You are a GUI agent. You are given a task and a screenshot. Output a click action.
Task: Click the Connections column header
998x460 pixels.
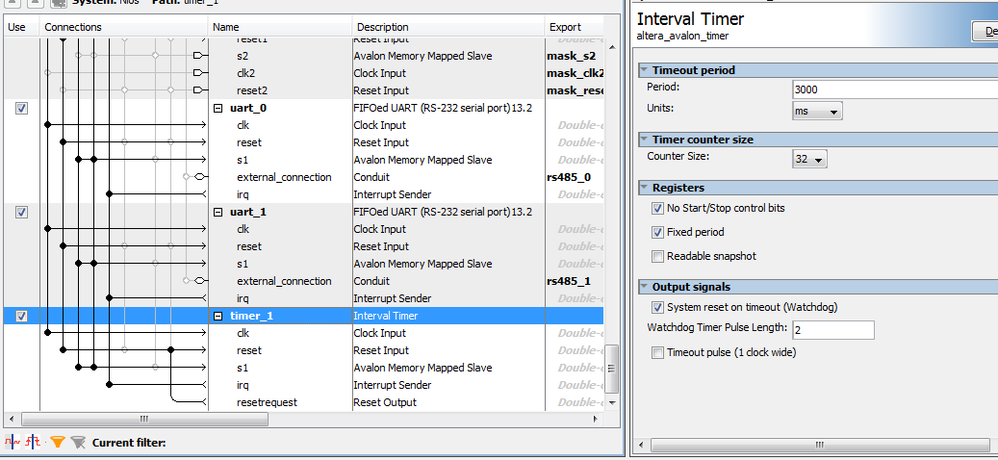tap(124, 27)
